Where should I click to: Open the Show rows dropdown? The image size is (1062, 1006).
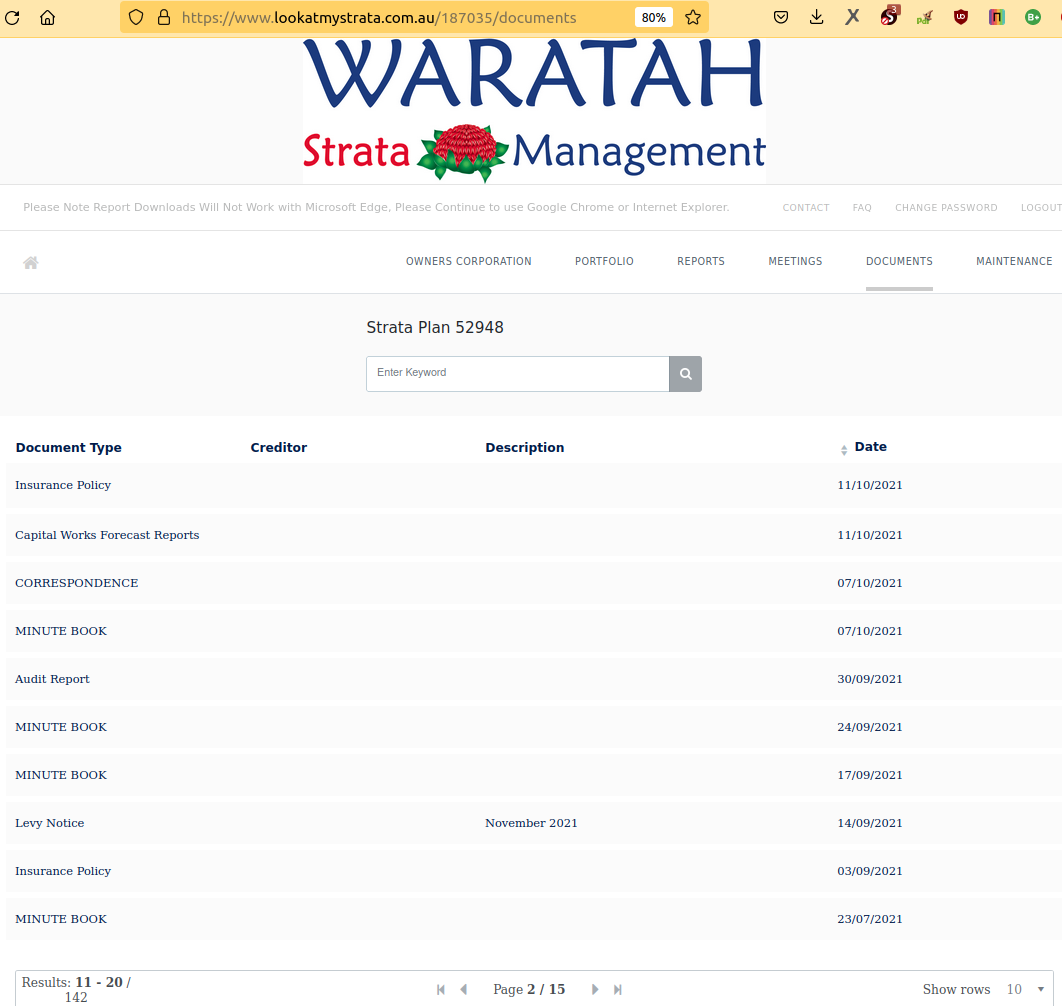tap(1026, 989)
